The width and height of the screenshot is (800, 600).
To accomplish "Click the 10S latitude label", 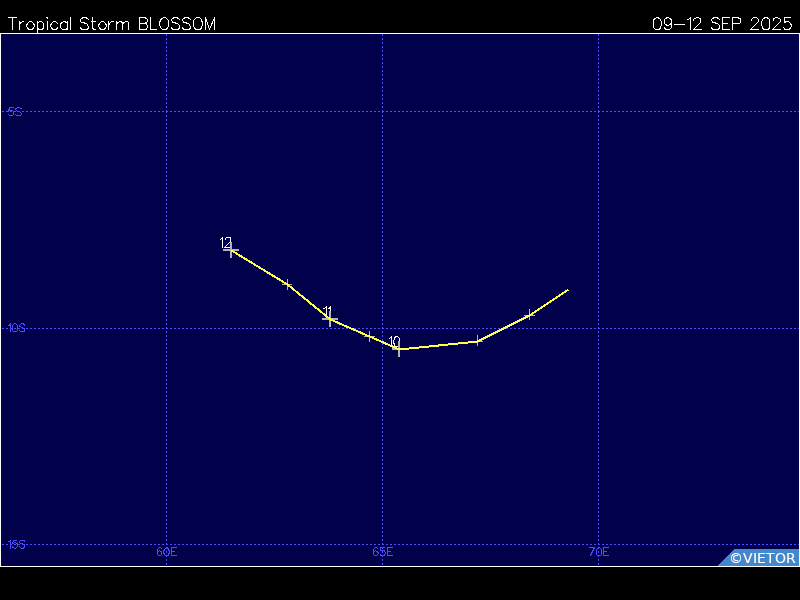I will click(x=15, y=328).
